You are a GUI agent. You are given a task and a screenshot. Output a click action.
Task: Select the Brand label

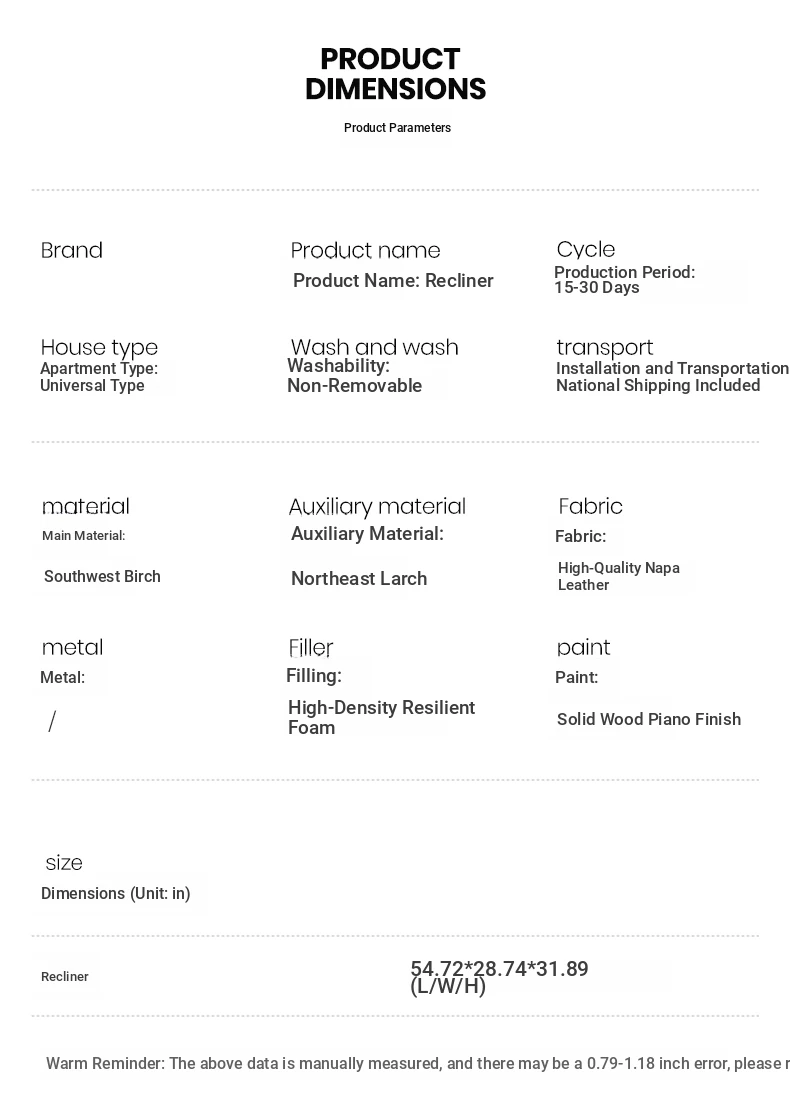pos(72,250)
